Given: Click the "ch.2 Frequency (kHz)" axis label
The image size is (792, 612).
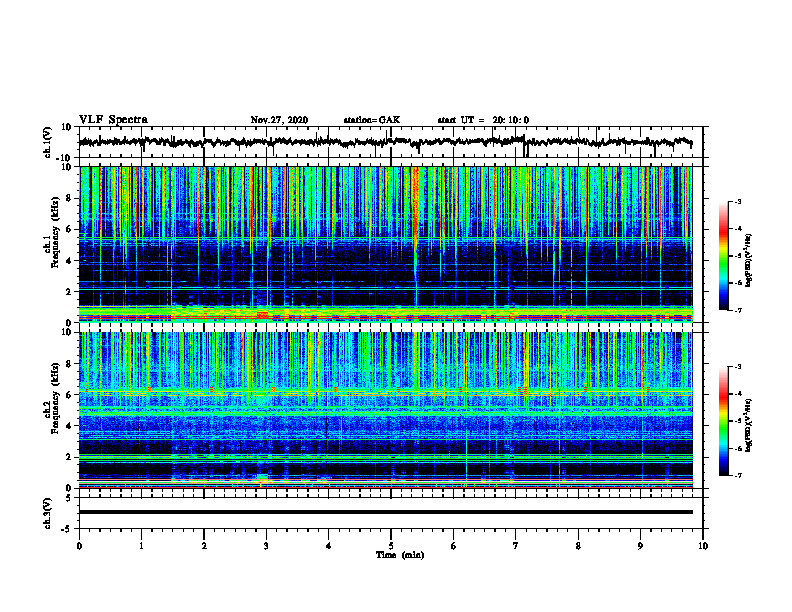Looking at the screenshot, I should [52, 399].
